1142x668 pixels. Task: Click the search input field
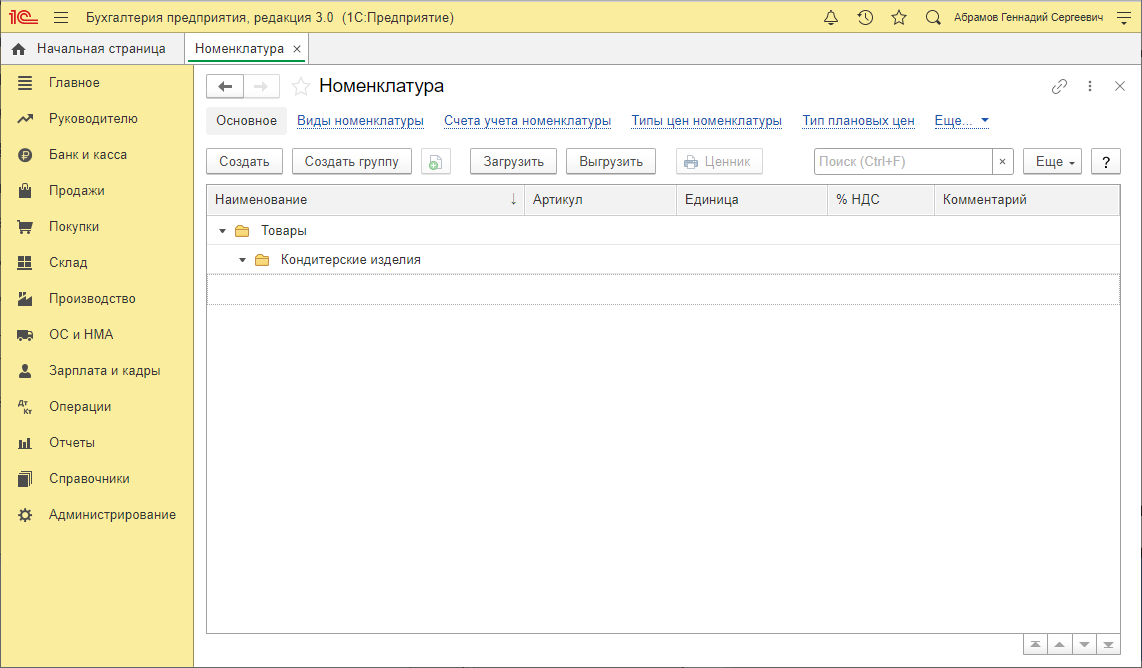pos(903,162)
